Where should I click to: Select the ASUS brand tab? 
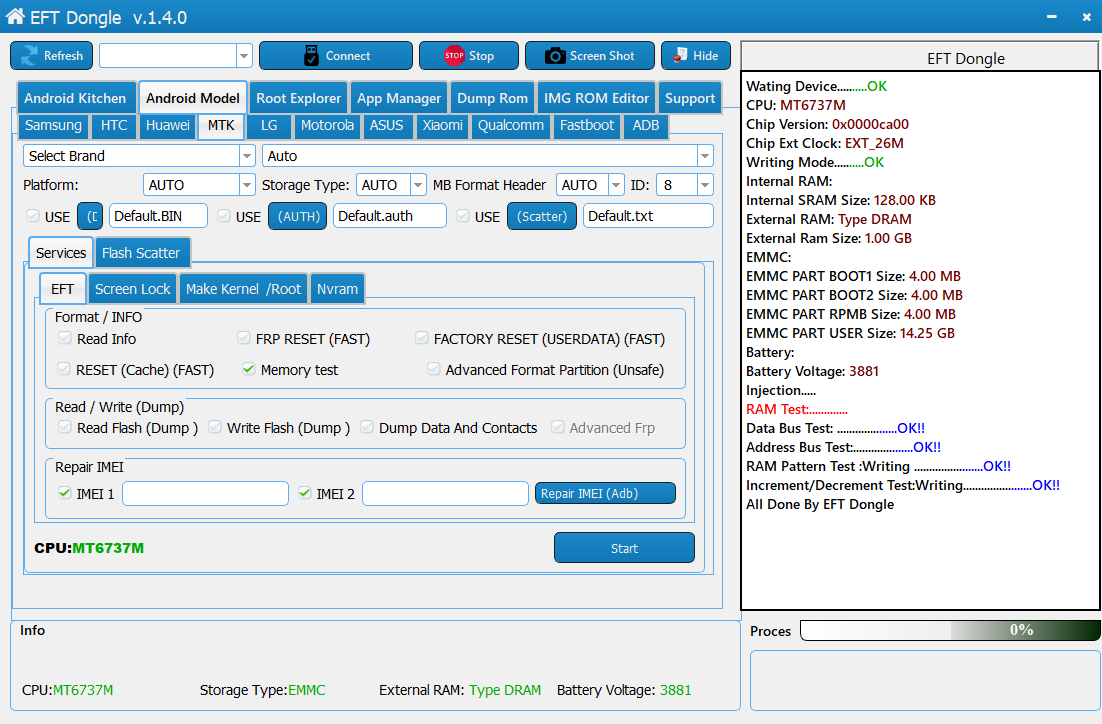pos(387,125)
